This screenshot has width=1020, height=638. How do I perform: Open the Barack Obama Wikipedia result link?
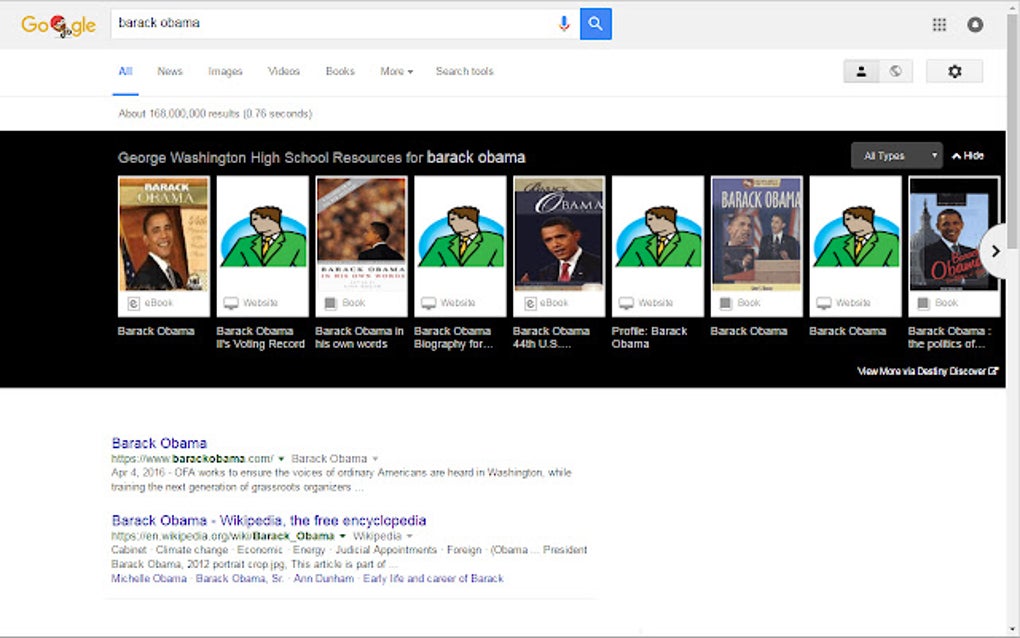pos(268,520)
